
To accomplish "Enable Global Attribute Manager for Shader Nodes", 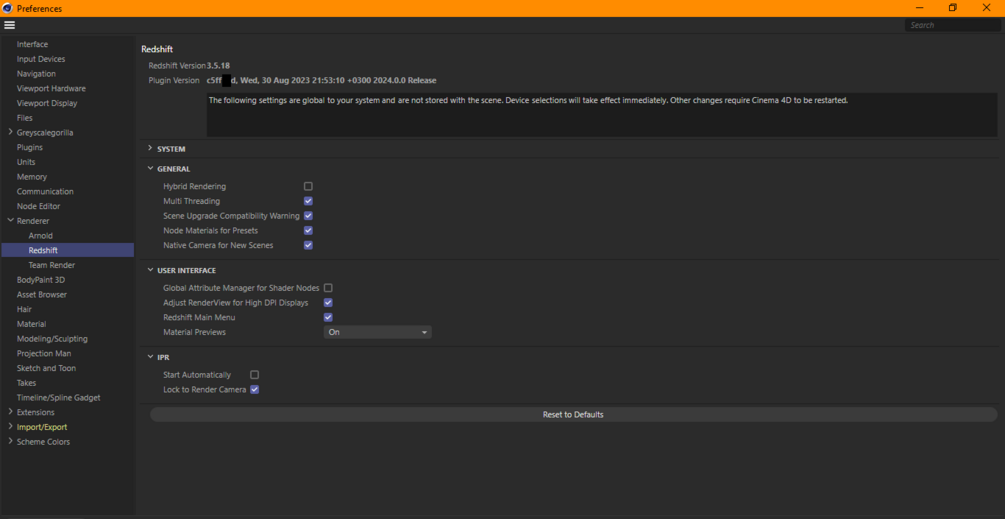I will (x=328, y=288).
